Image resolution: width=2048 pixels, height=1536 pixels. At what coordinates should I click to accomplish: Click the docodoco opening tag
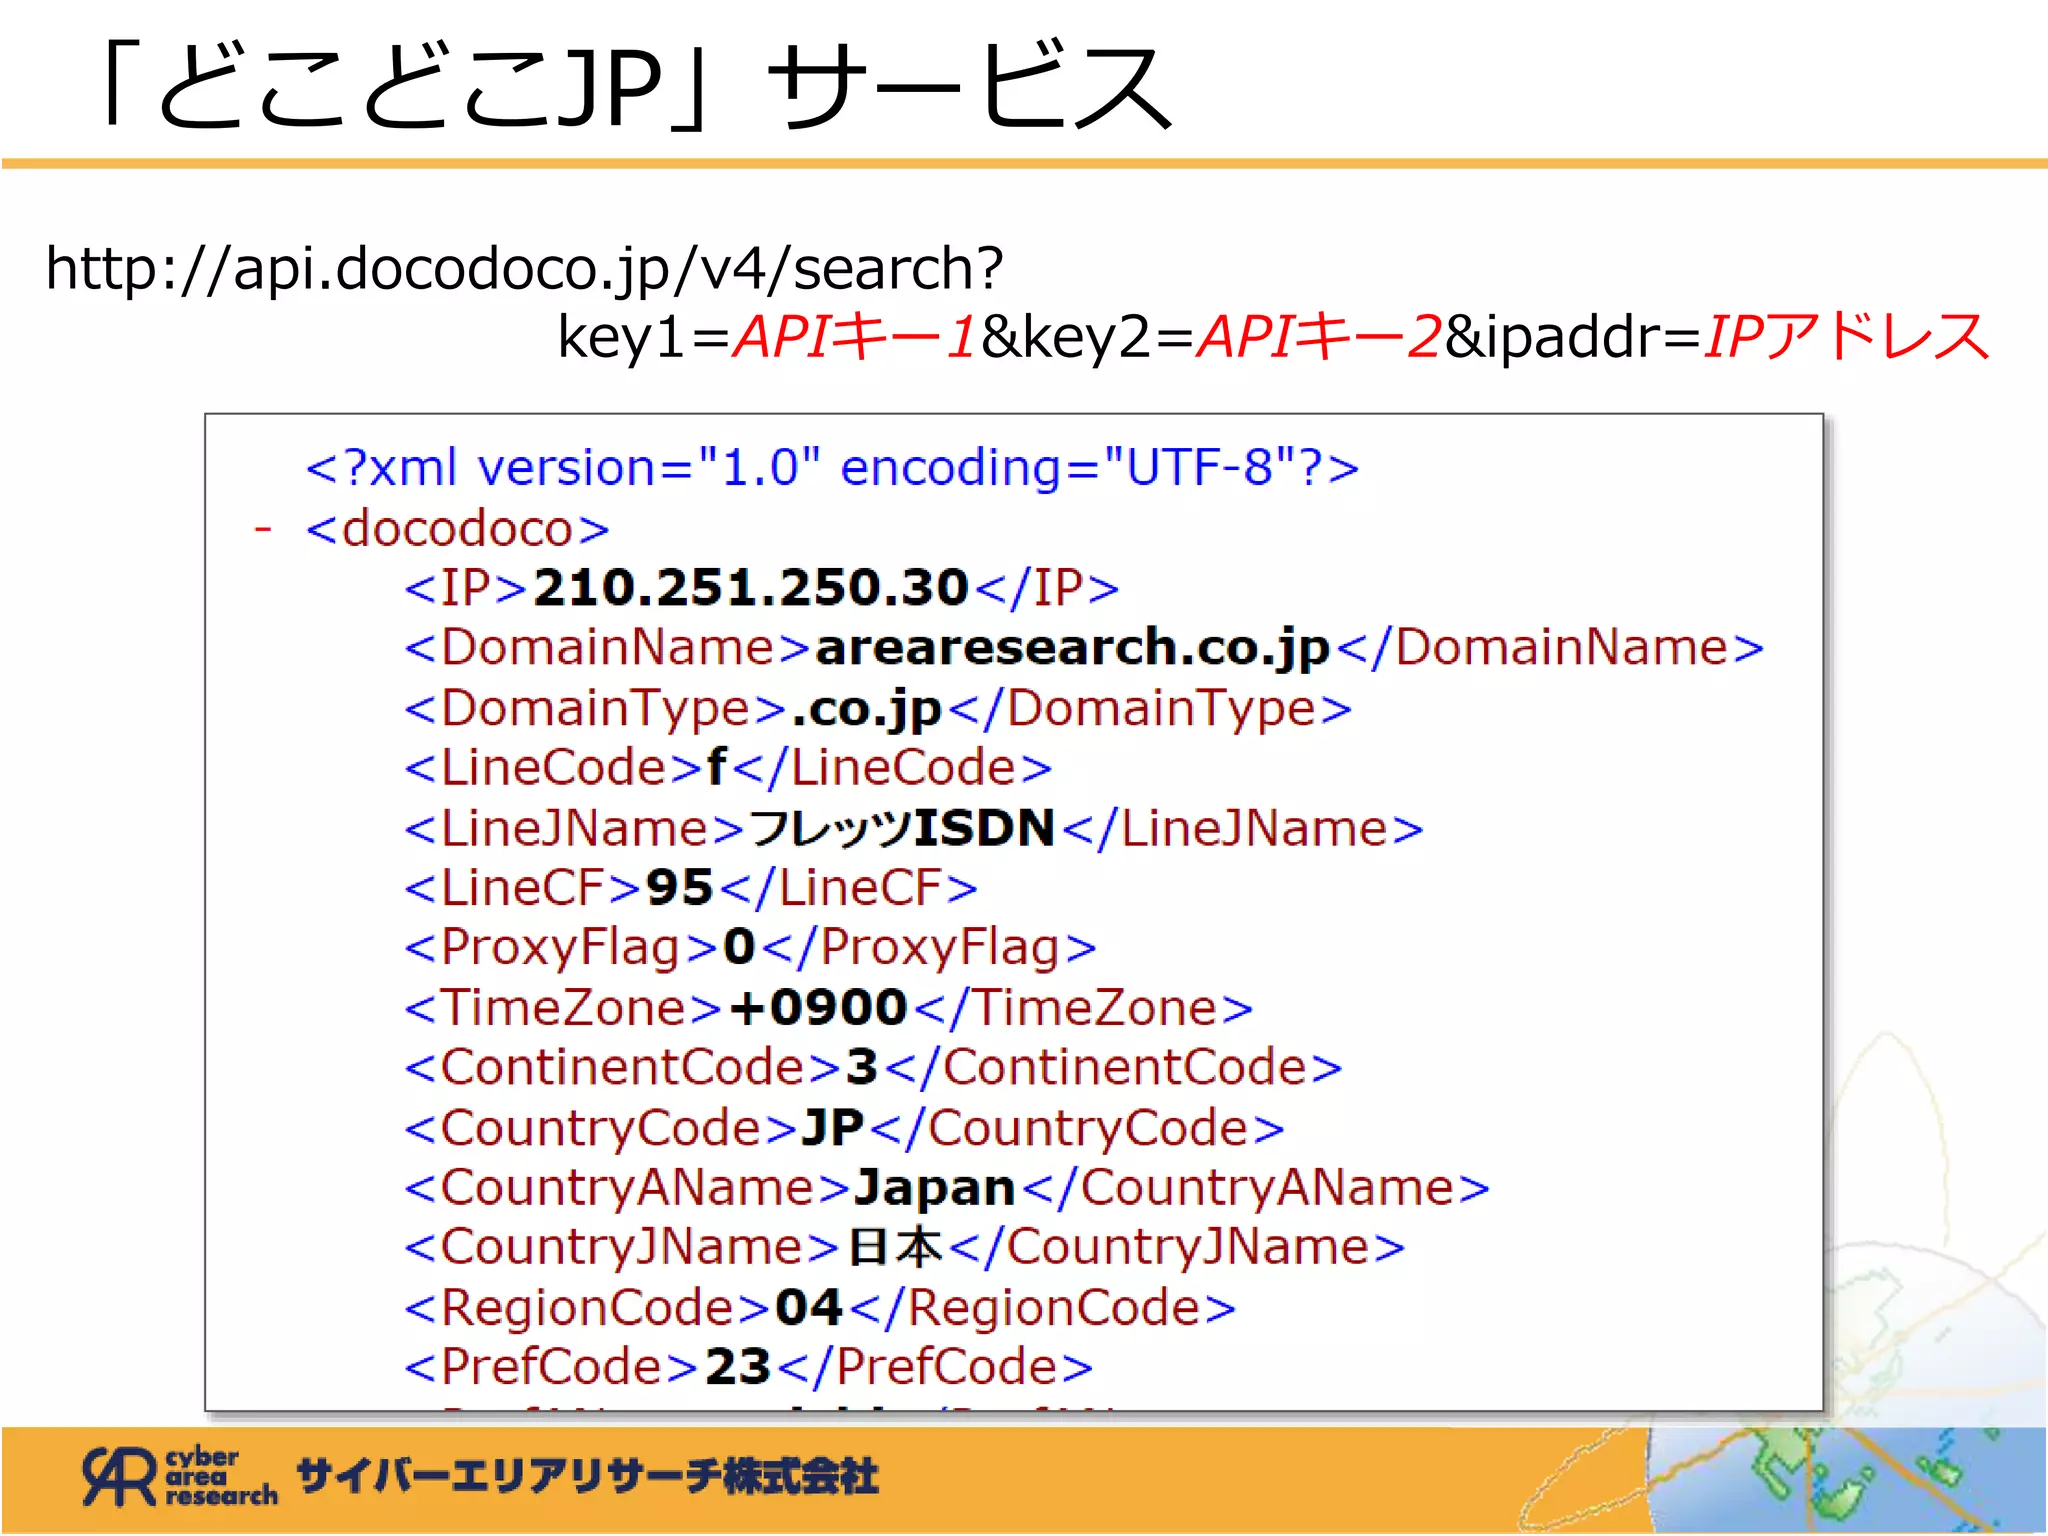pyautogui.click(x=457, y=528)
